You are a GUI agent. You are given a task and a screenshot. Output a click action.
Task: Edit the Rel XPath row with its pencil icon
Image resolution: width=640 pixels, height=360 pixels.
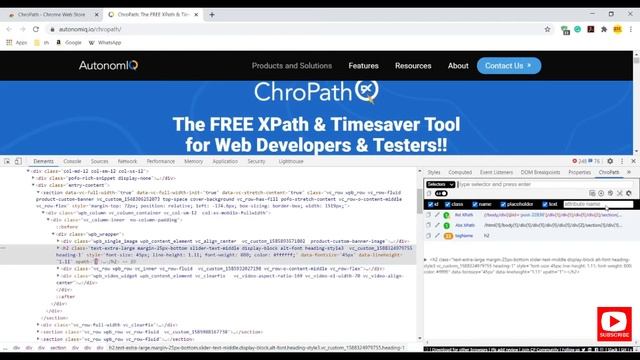point(437,215)
